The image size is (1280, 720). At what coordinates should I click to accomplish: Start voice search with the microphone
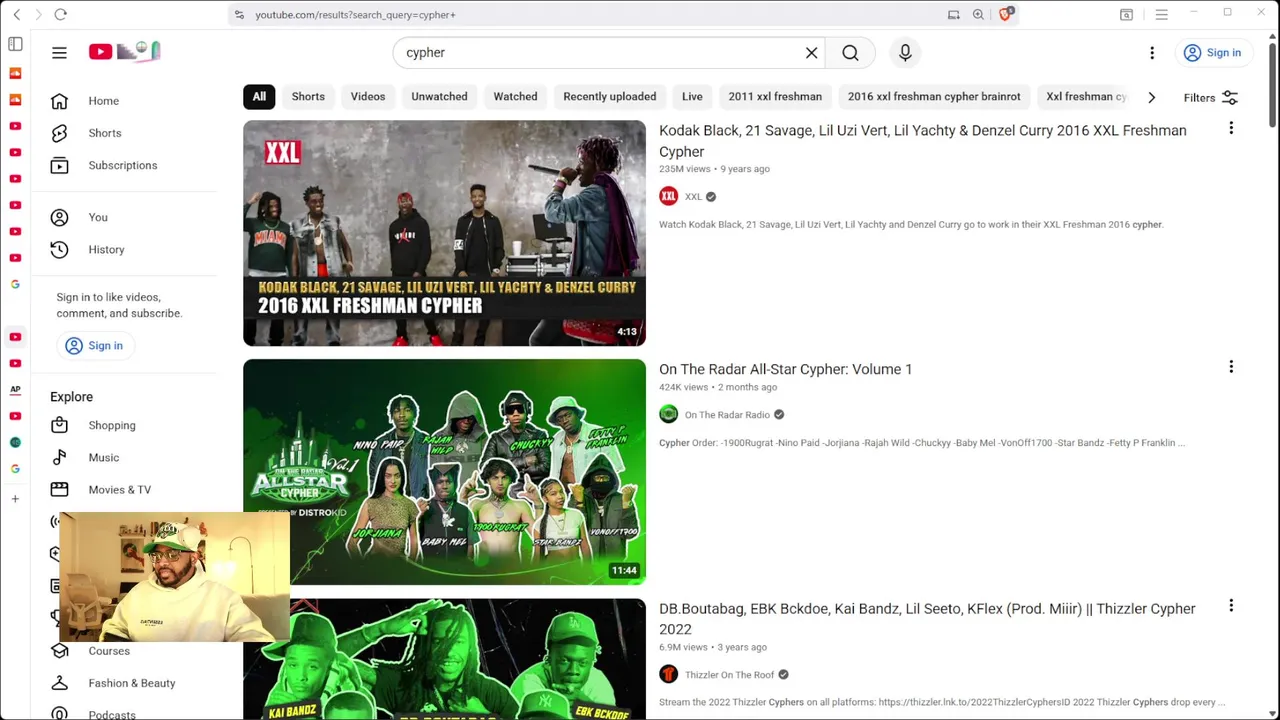[905, 52]
